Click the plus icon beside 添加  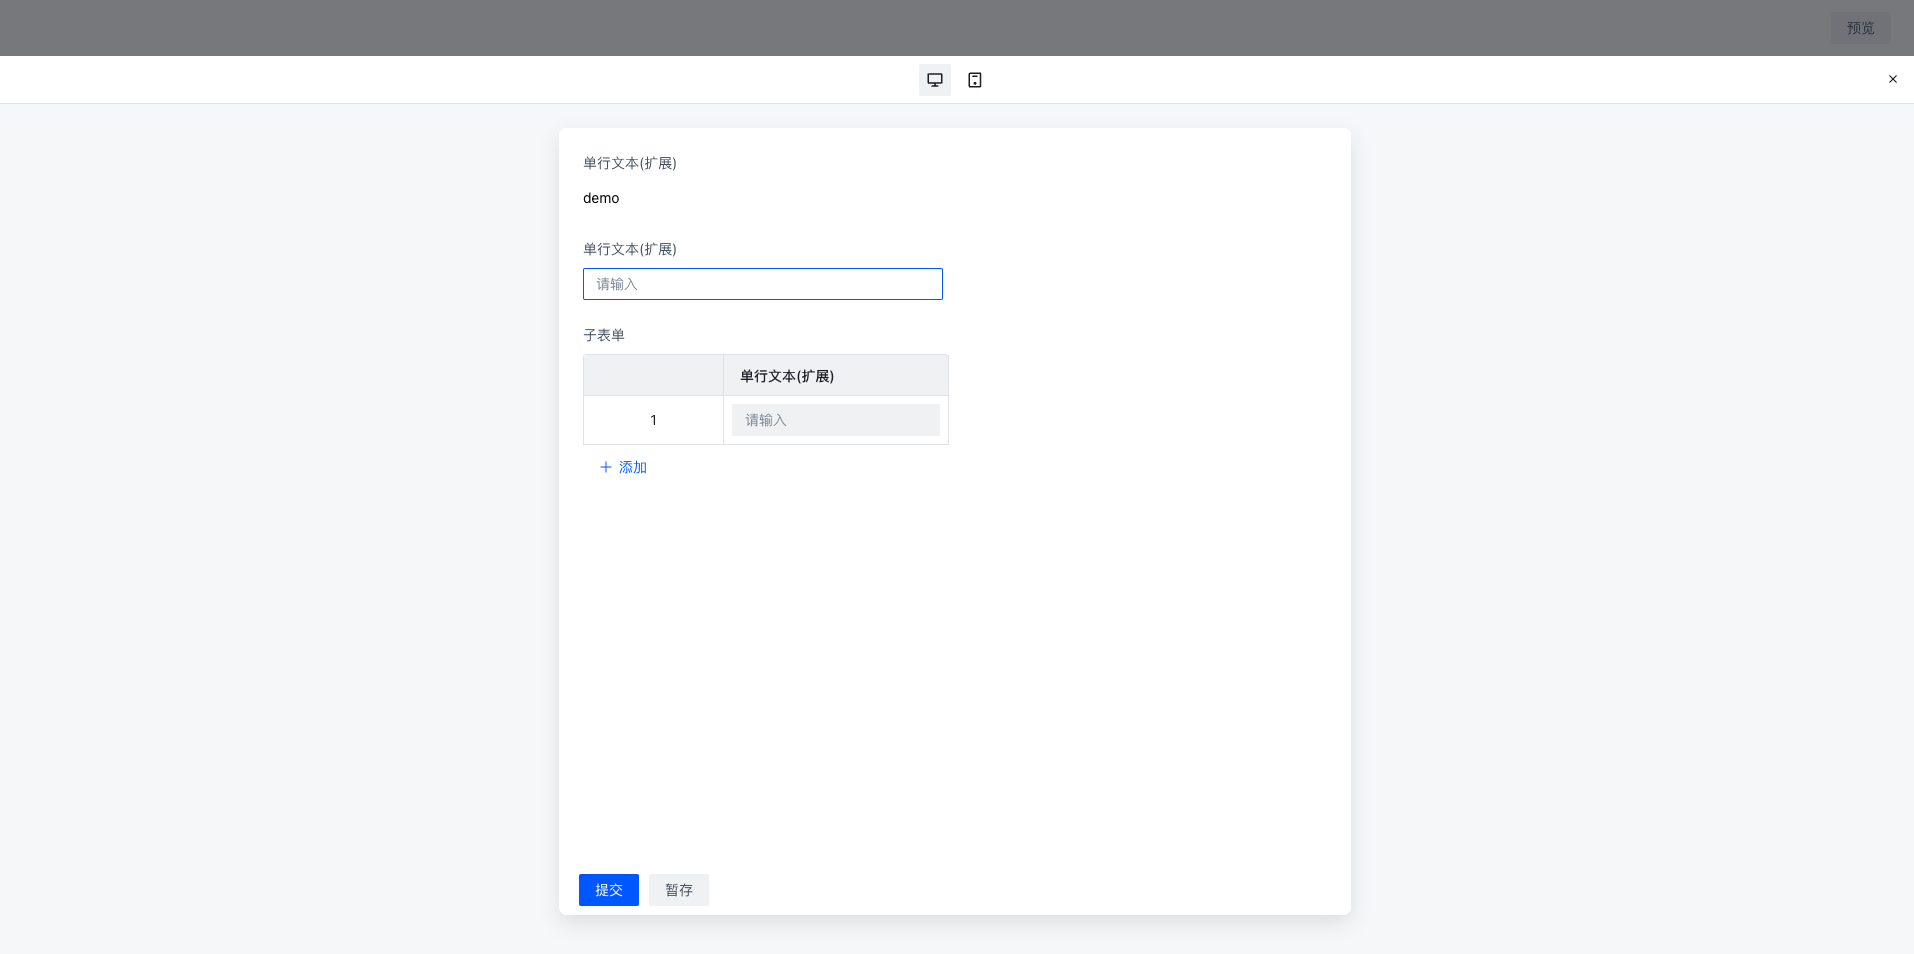[x=605, y=467]
